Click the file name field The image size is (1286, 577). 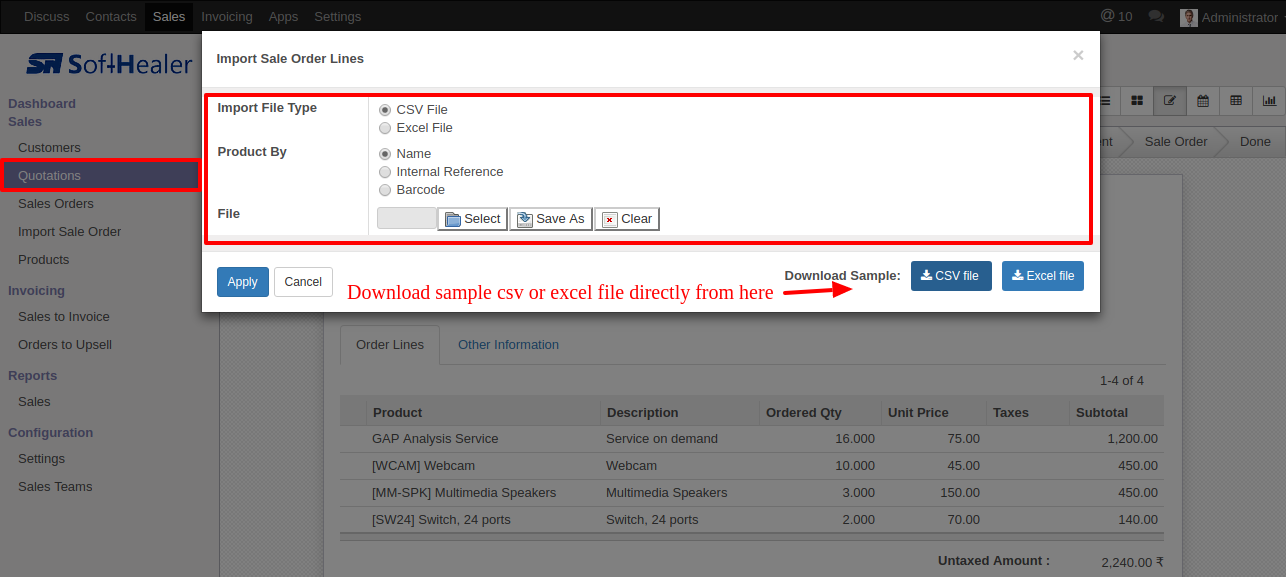tap(407, 219)
